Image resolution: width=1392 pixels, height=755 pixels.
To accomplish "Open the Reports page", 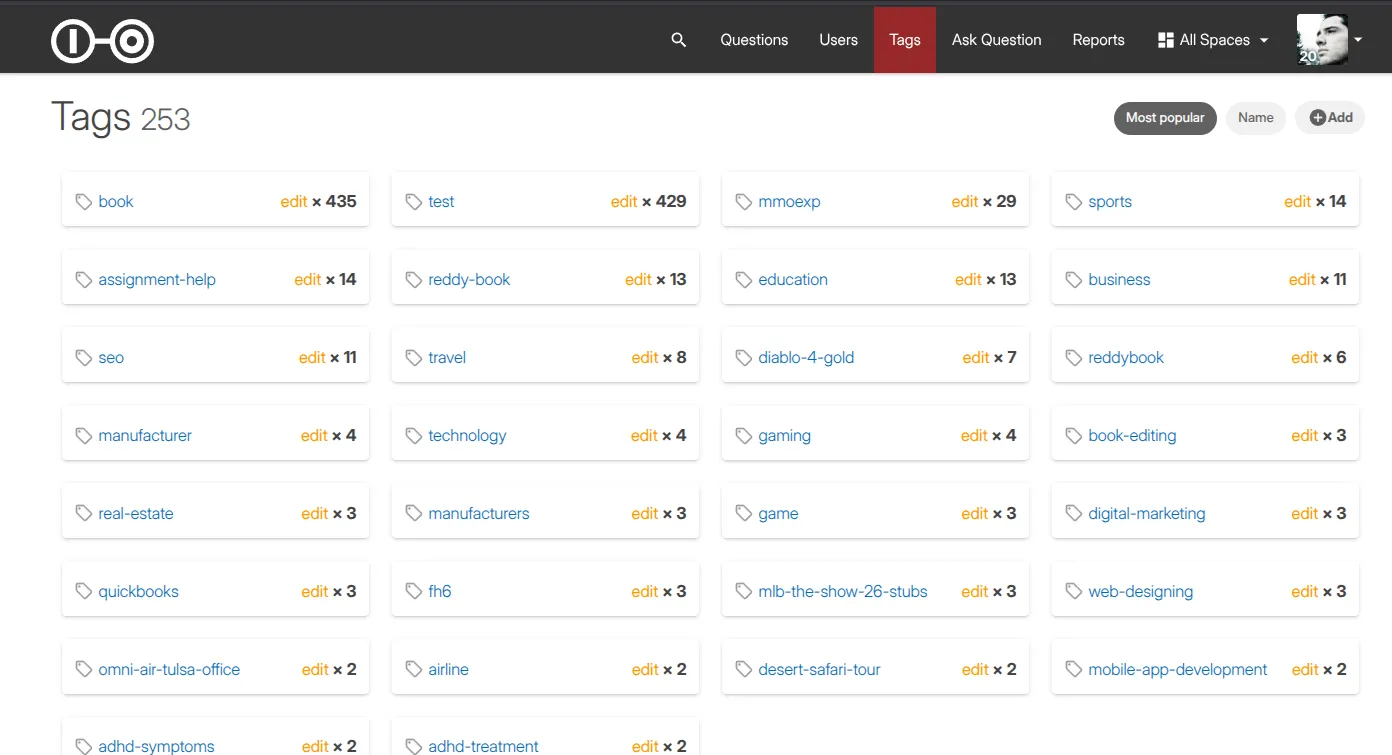I will 1098,40.
